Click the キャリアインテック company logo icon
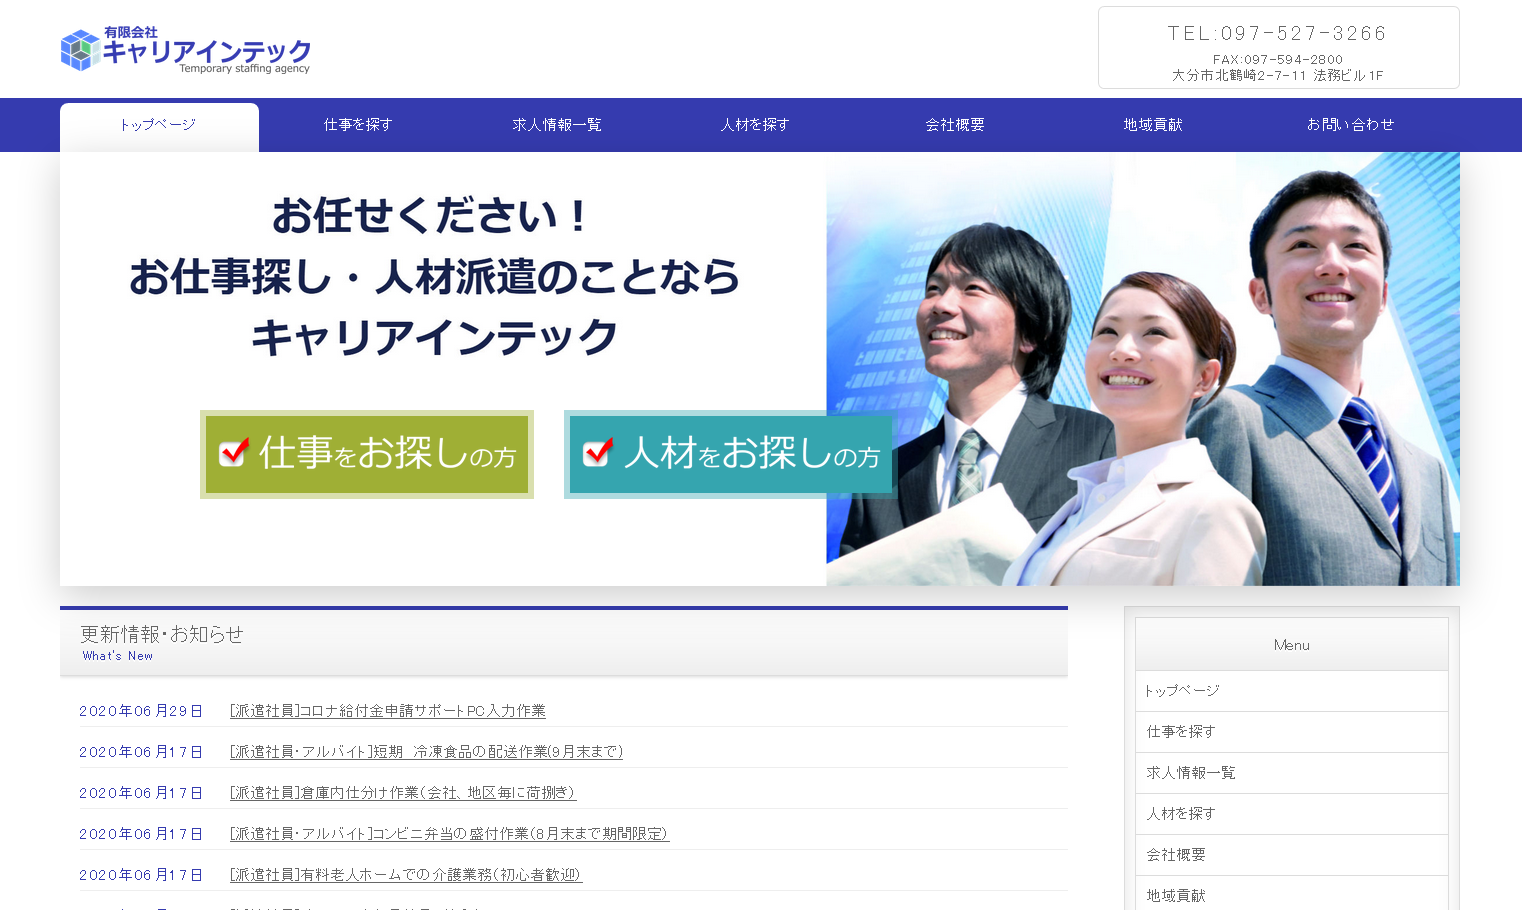Screen dimensions: 1522x910 click(x=78, y=49)
